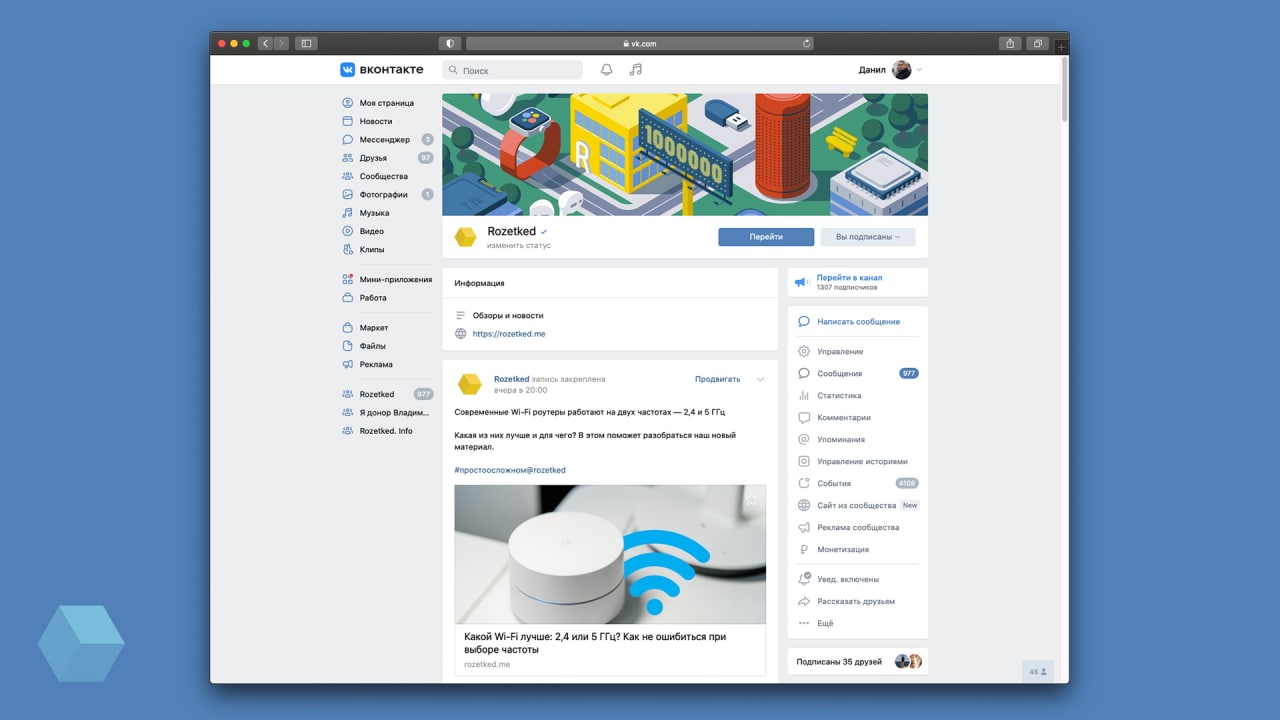Viewport: 1280px width, 720px height.
Task: Click the Поиск search field
Action: click(512, 70)
